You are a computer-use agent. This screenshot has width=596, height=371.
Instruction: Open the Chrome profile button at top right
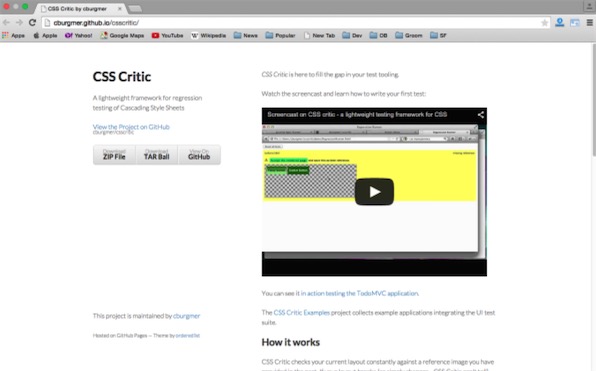589,6
